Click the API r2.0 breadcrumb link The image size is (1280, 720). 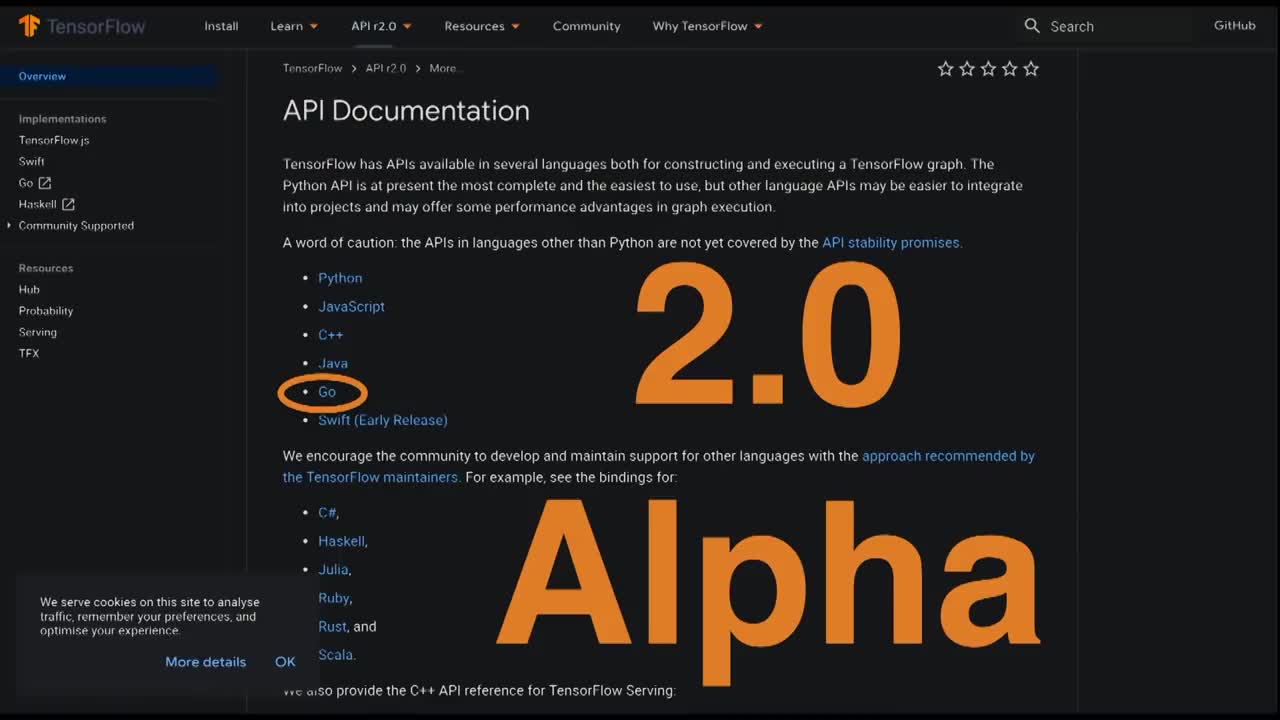[386, 68]
